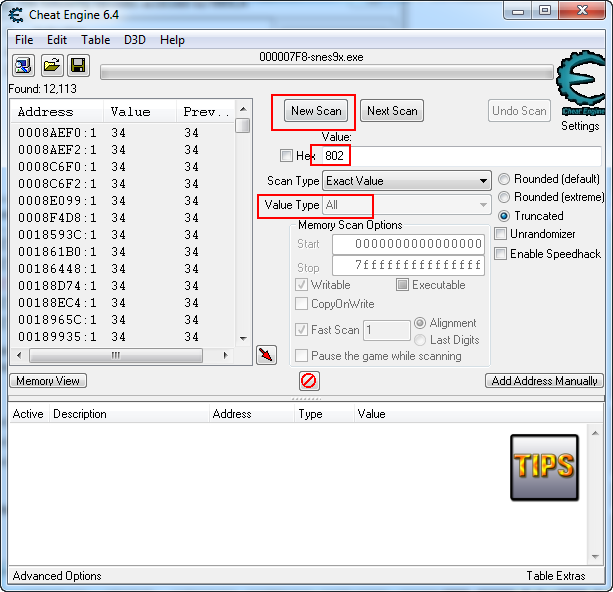The width and height of the screenshot is (613, 592).
Task: Select result row 0008C6F2:1
Action: (123, 184)
